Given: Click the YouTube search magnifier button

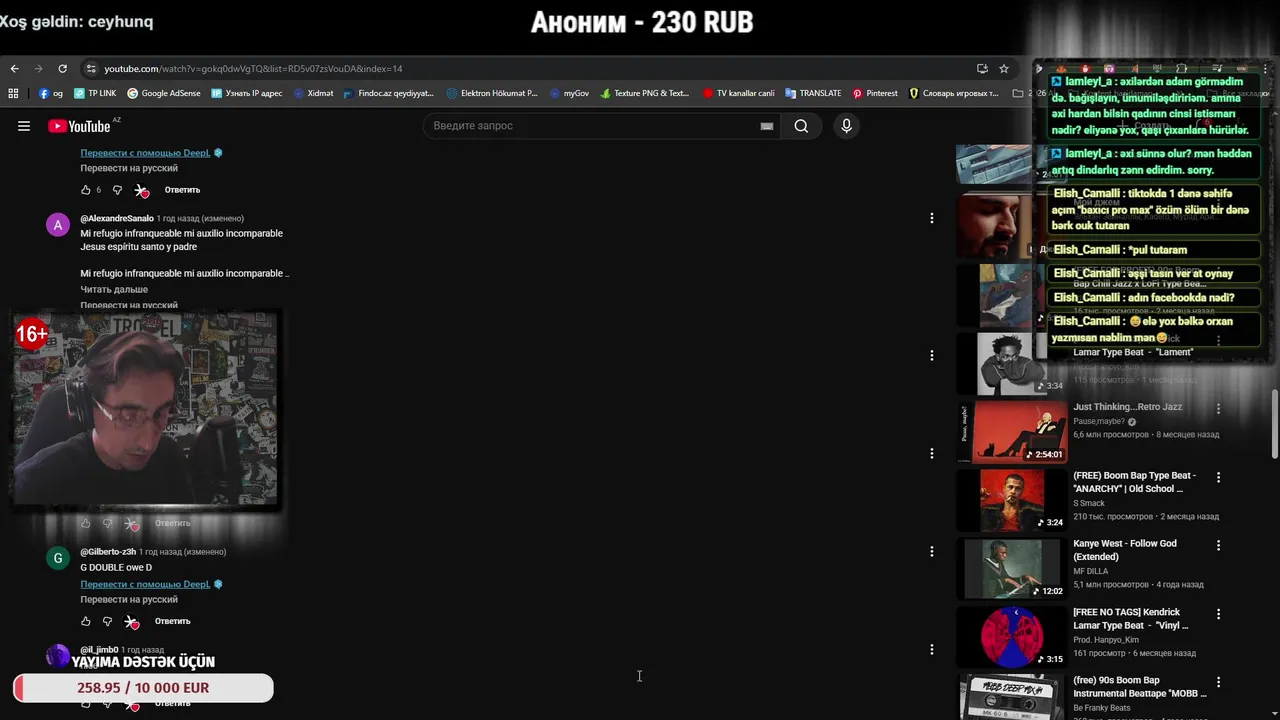Looking at the screenshot, I should tap(801, 126).
